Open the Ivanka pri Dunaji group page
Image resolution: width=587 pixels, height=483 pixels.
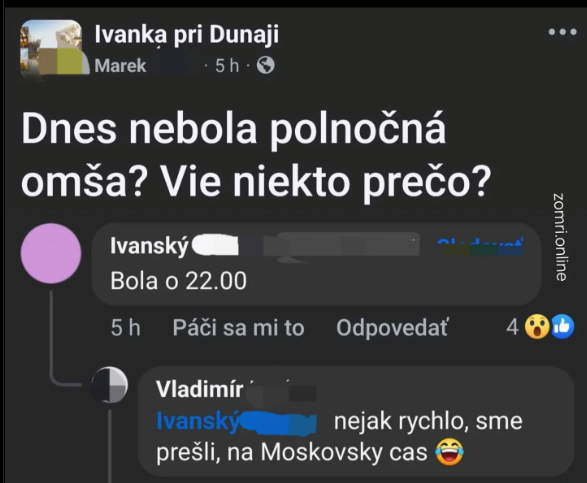tap(186, 34)
